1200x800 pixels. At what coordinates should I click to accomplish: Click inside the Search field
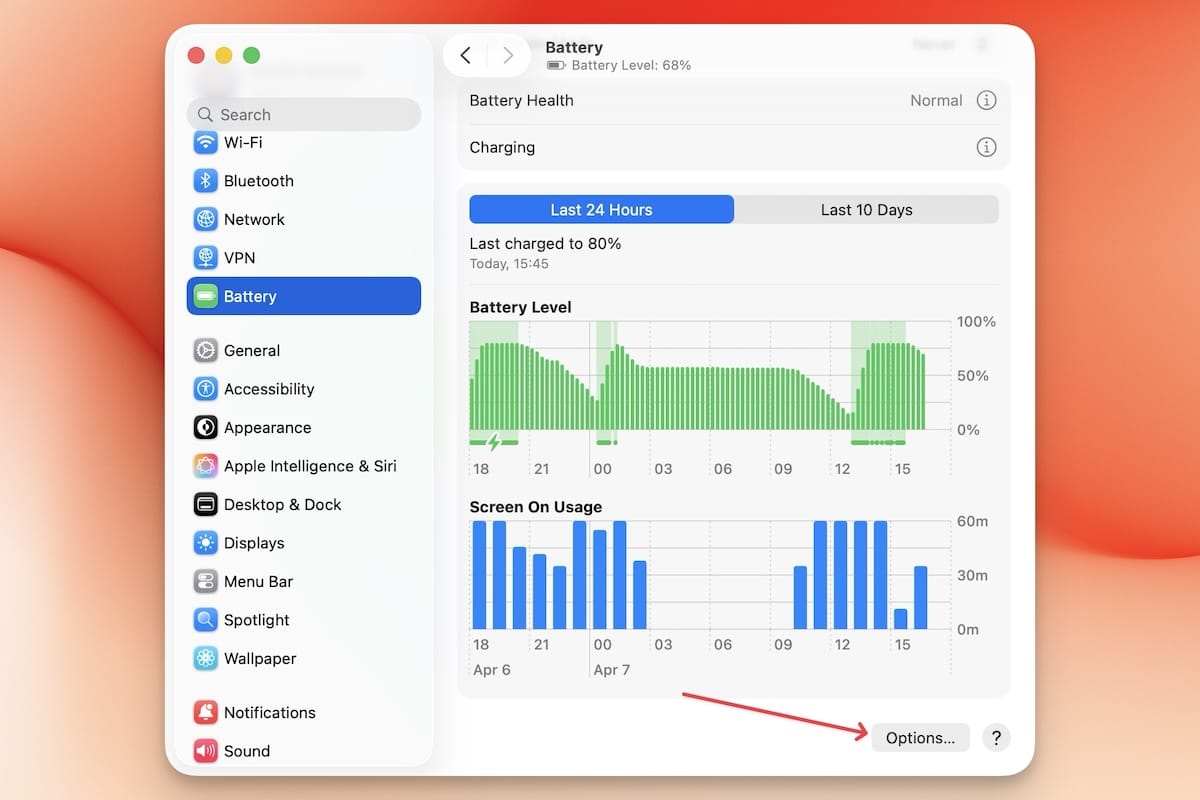(x=303, y=114)
